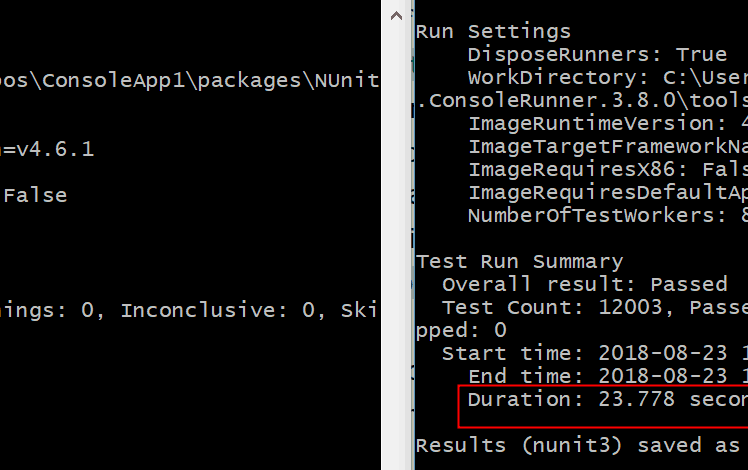
Task: Click the Test Run Summary heading
Action: pos(519,261)
